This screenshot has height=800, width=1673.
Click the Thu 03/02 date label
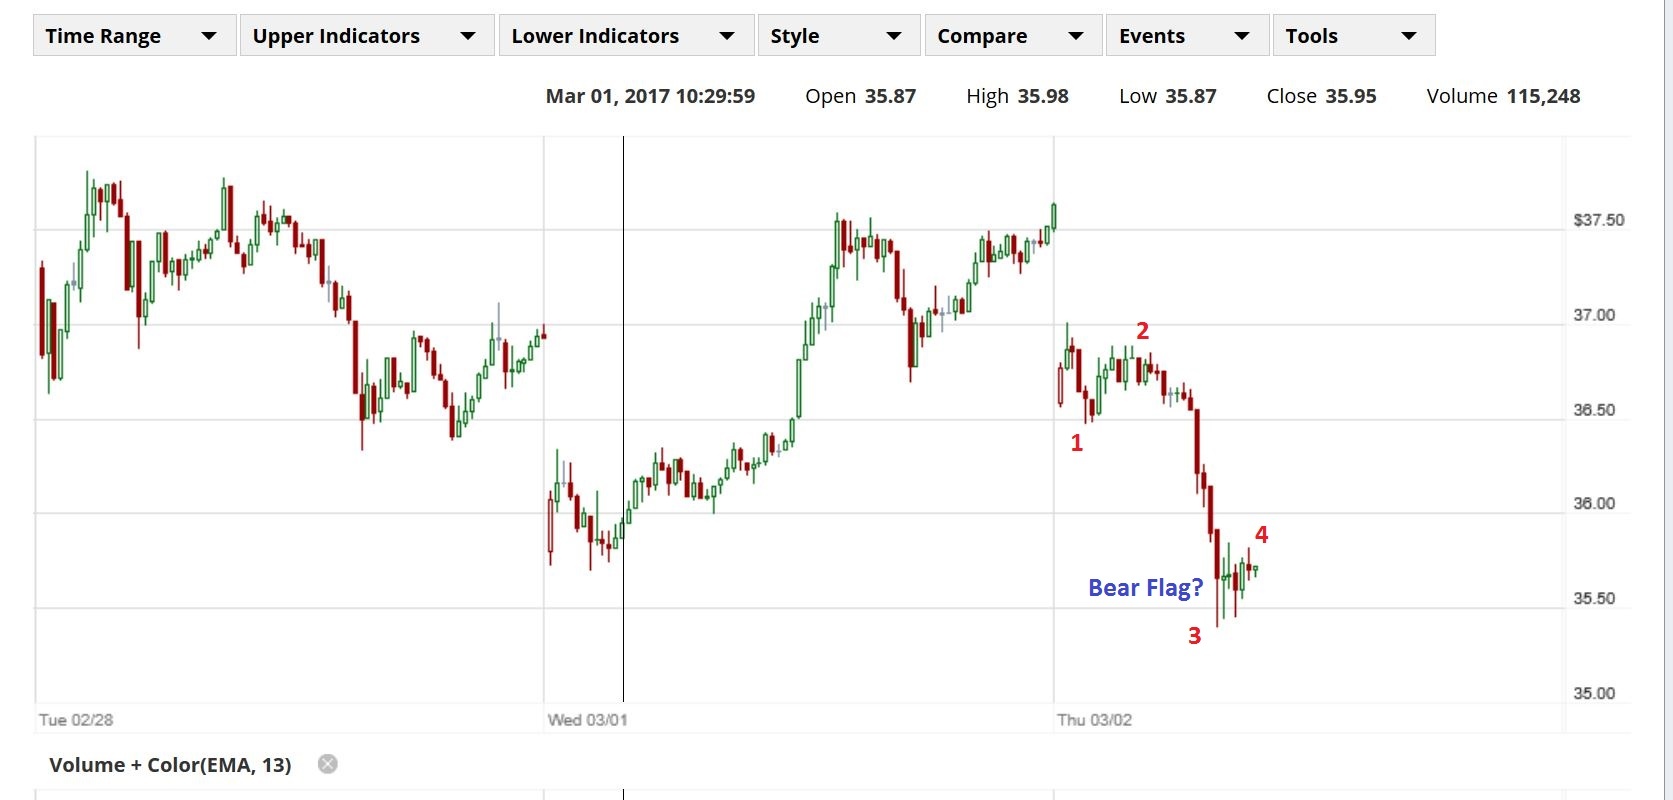click(x=1094, y=720)
